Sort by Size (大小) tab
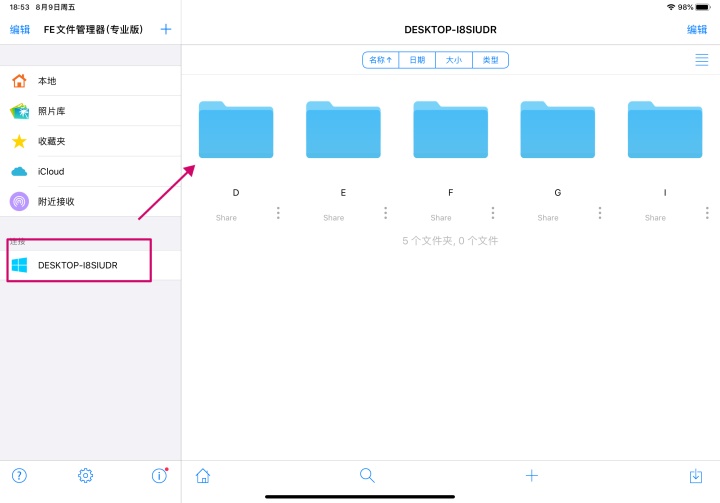Image resolution: width=720 pixels, height=503 pixels. coord(454,60)
